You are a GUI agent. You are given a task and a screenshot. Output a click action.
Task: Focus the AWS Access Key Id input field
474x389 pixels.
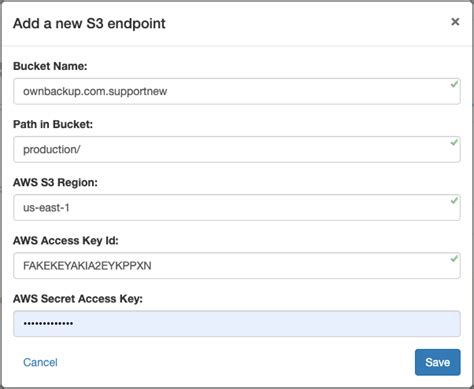237,266
